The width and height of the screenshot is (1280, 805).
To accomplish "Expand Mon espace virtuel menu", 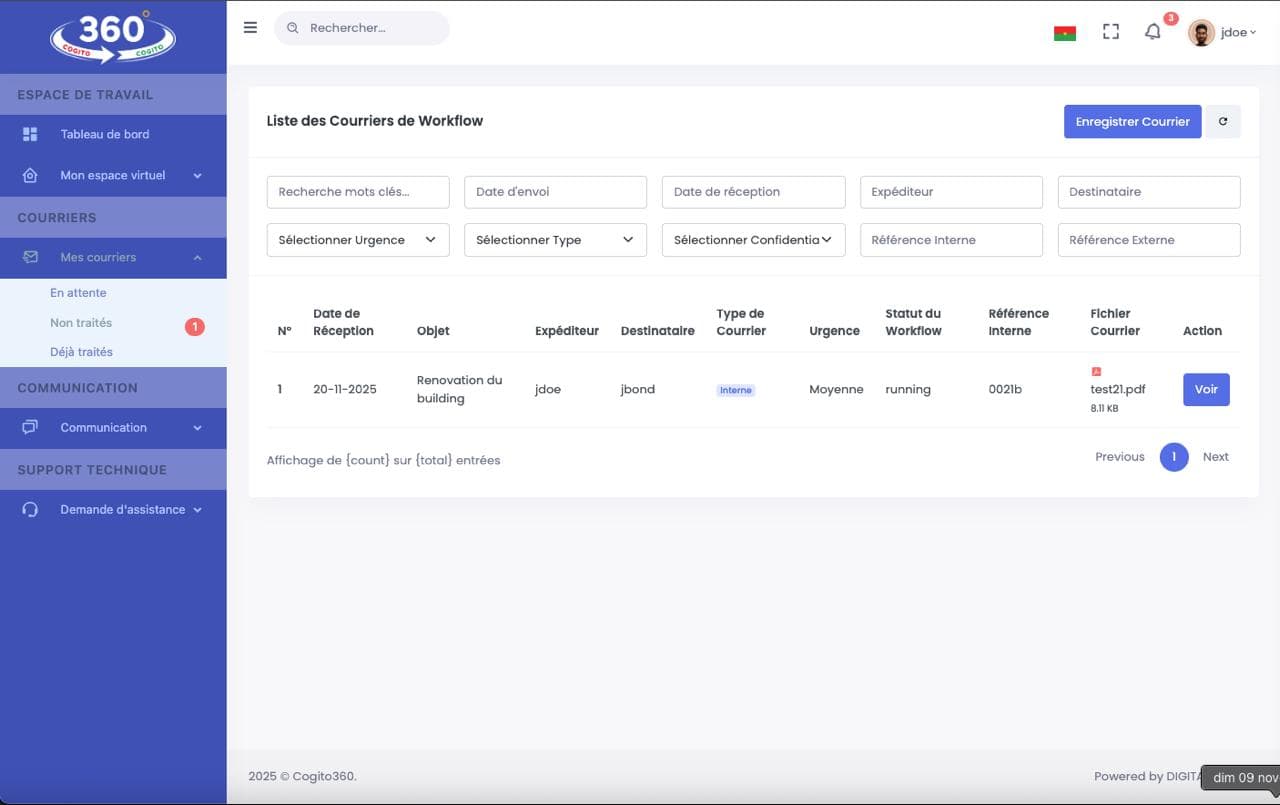I will coord(113,176).
